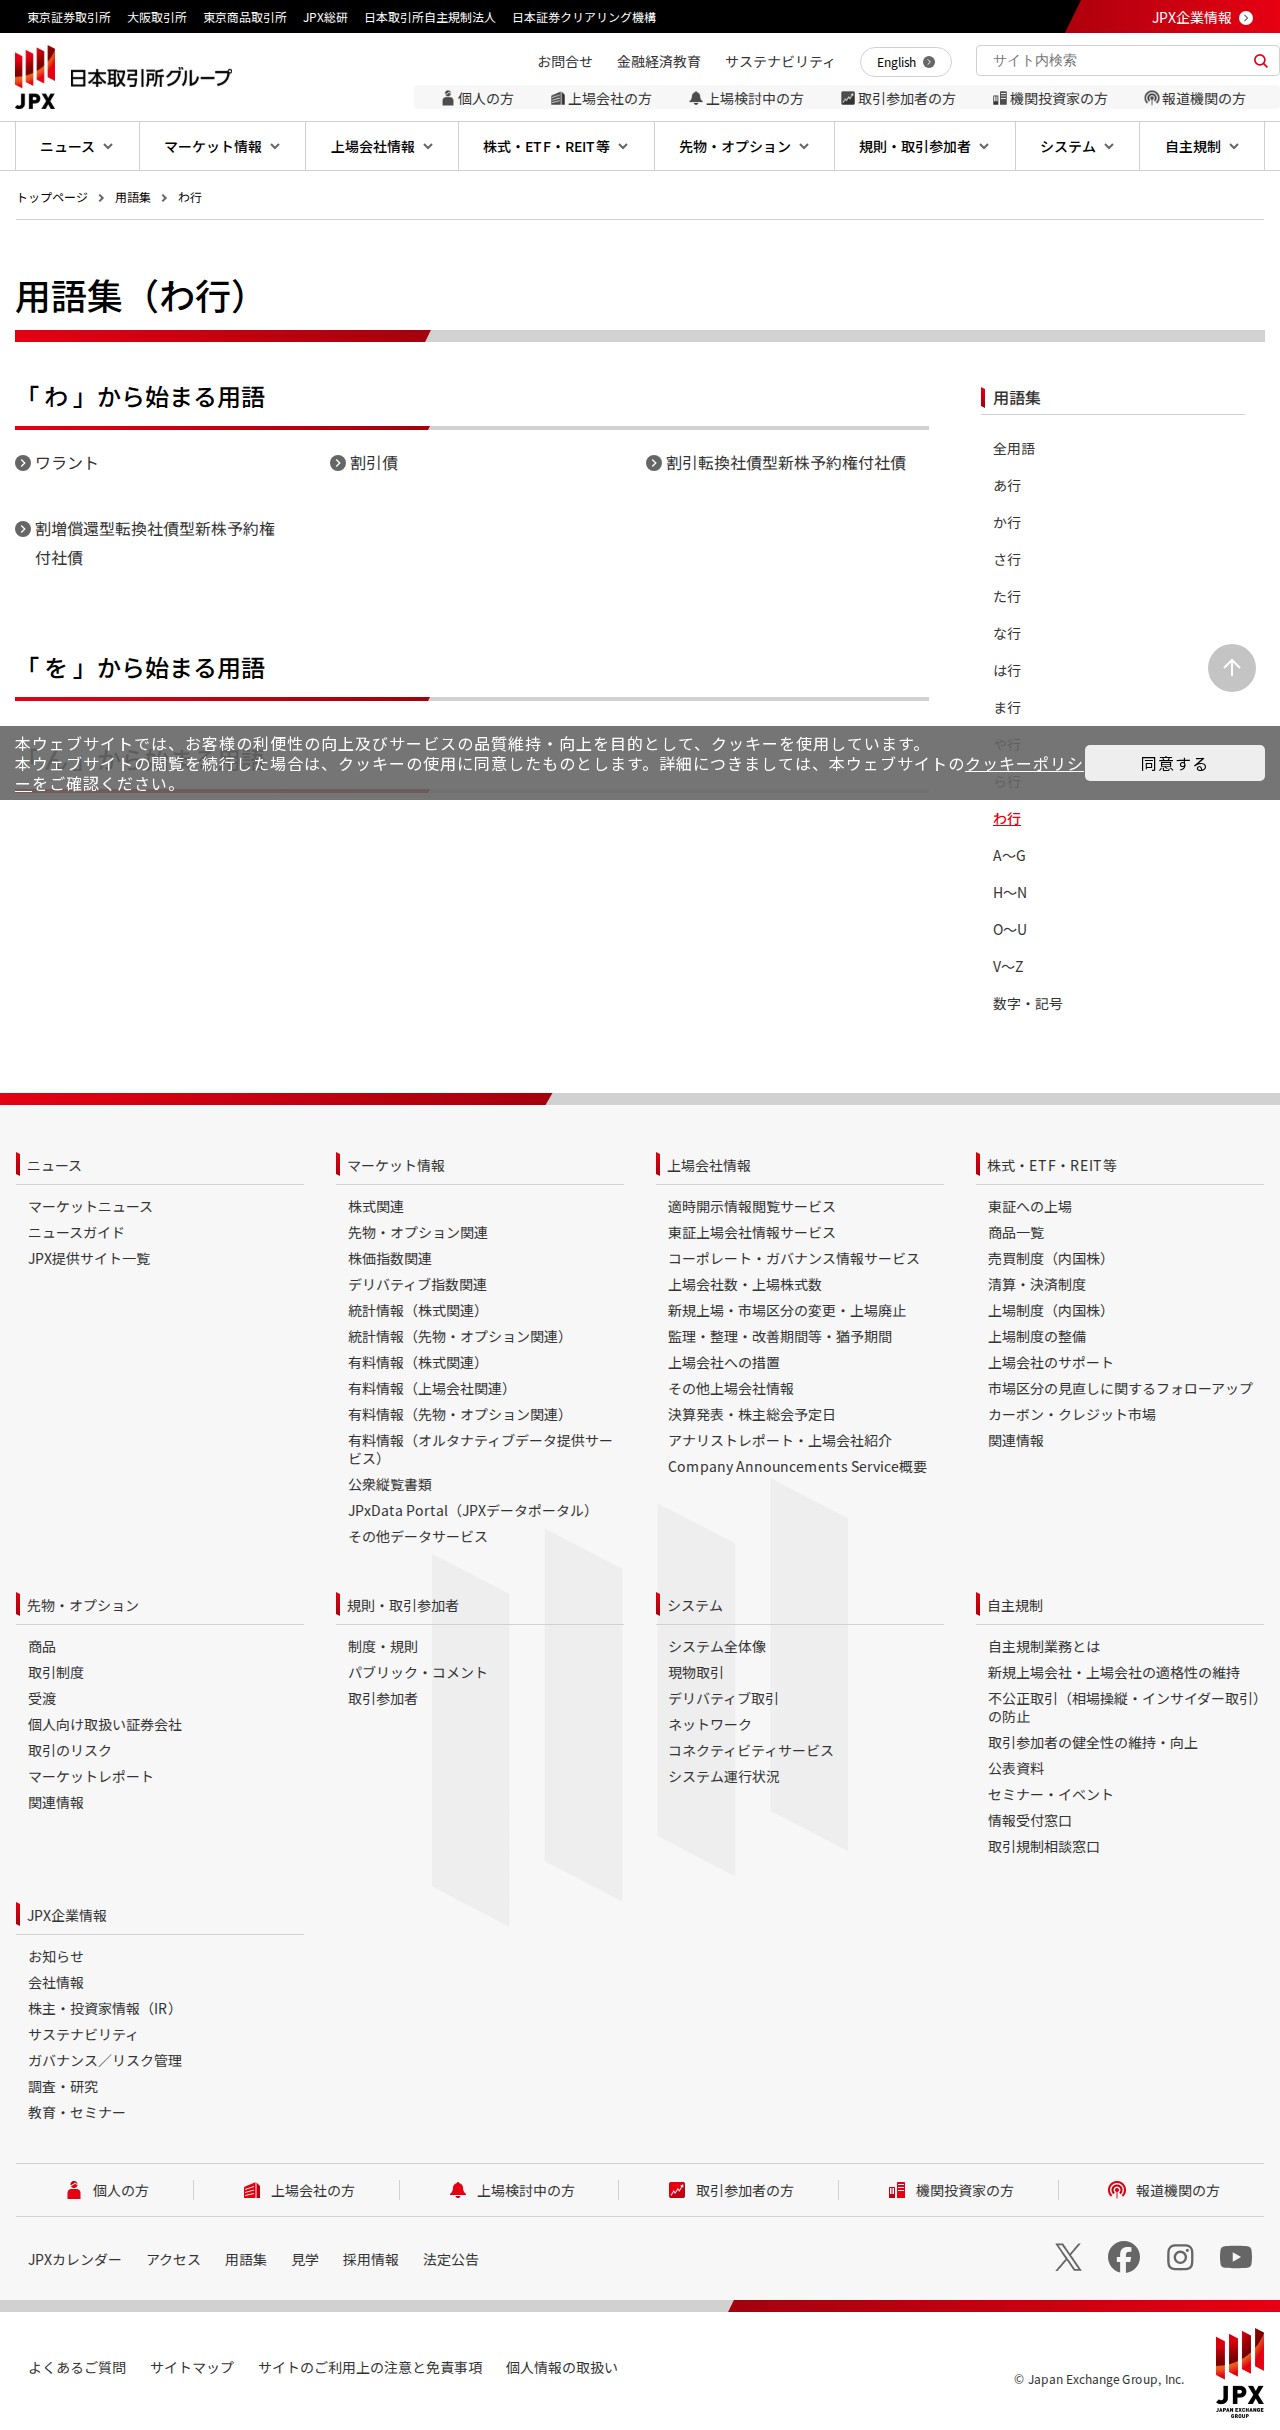Select V〜Z in the glossary sidebar

tap(1008, 967)
